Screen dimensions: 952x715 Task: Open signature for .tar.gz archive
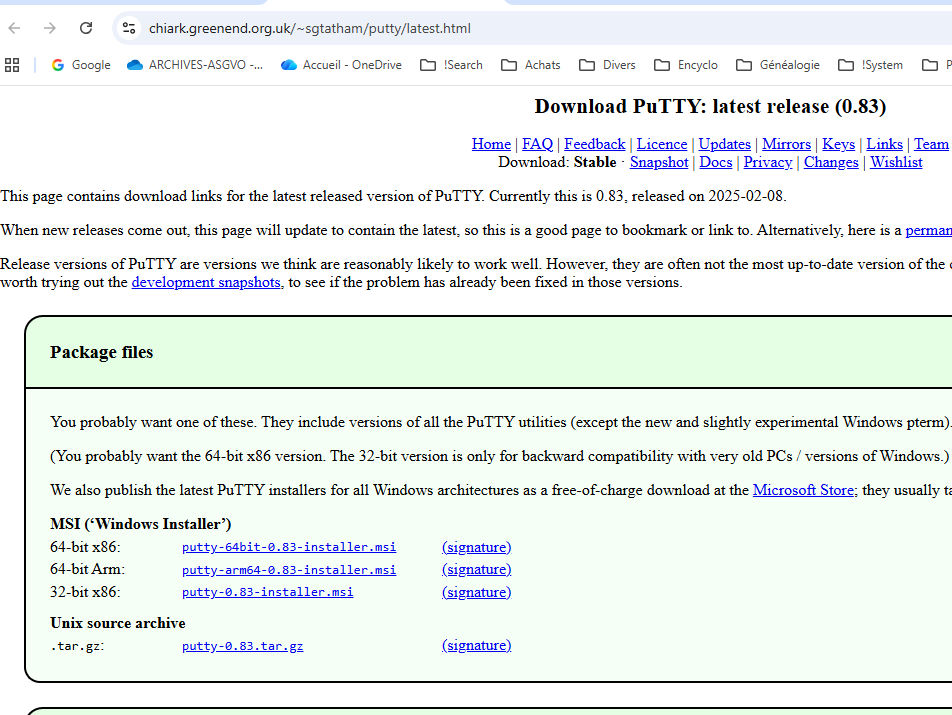(x=477, y=645)
